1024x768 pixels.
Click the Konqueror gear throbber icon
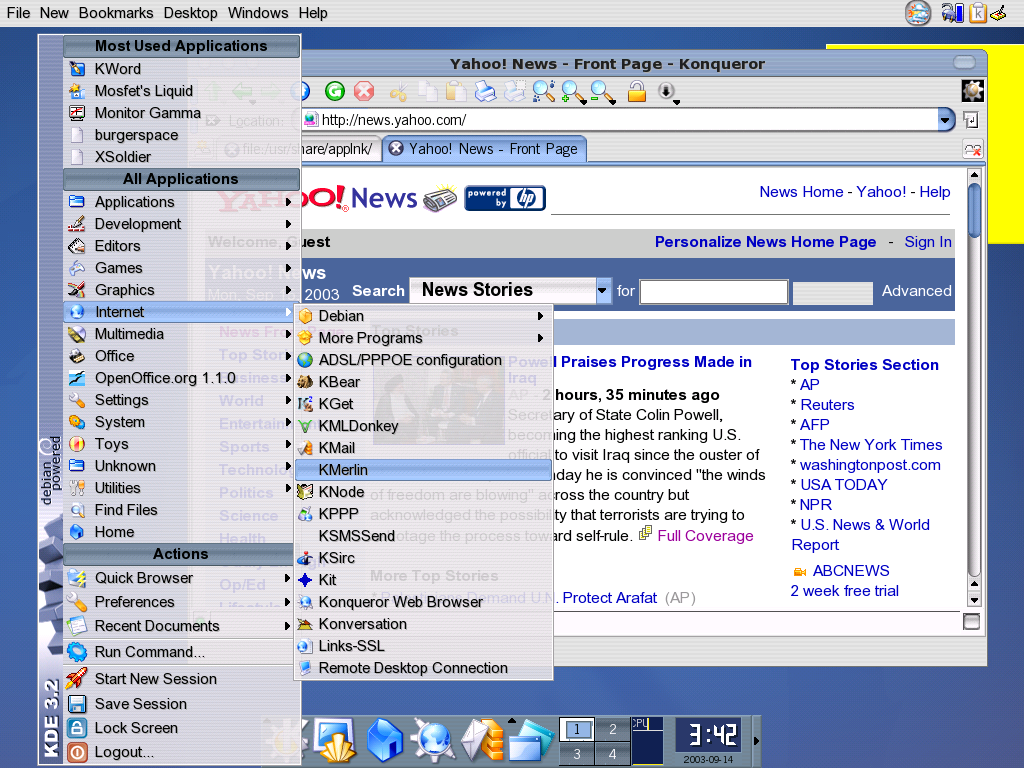pos(972,91)
